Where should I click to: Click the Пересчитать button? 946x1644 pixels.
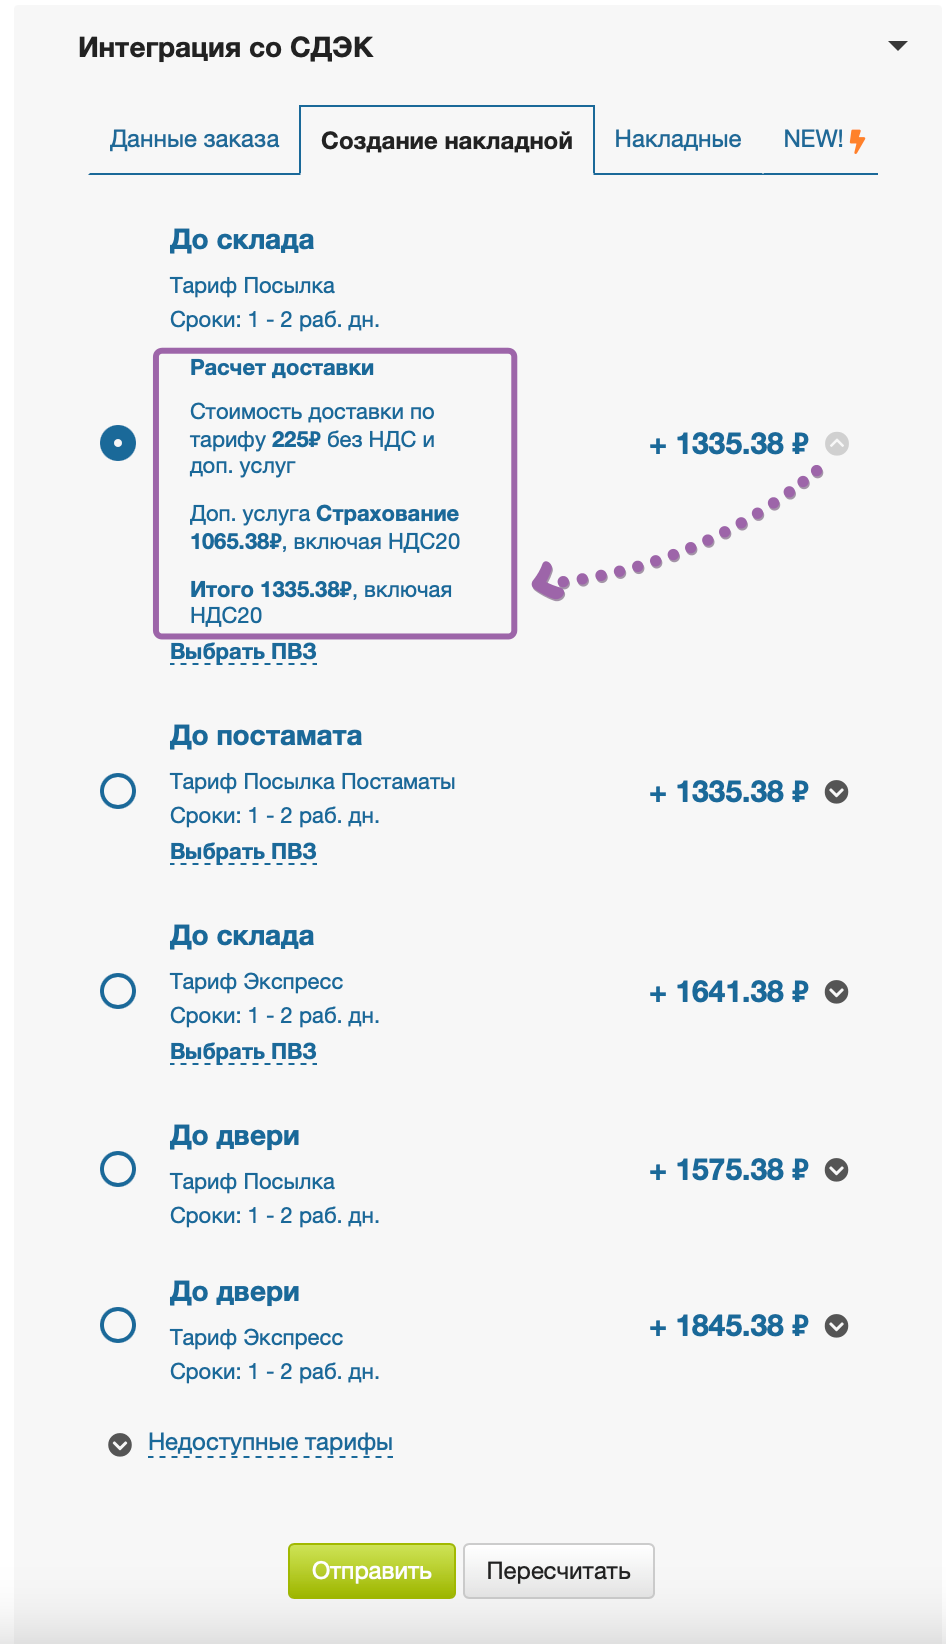tap(558, 1571)
